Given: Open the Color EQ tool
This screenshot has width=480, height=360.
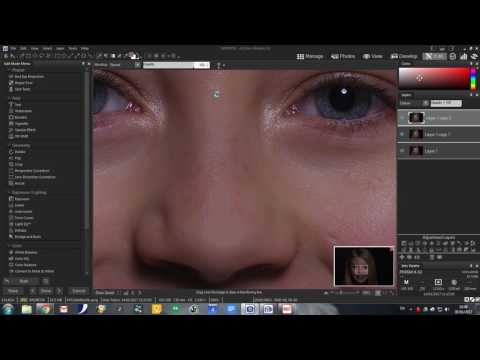Looking at the screenshot, I should 19,259.
